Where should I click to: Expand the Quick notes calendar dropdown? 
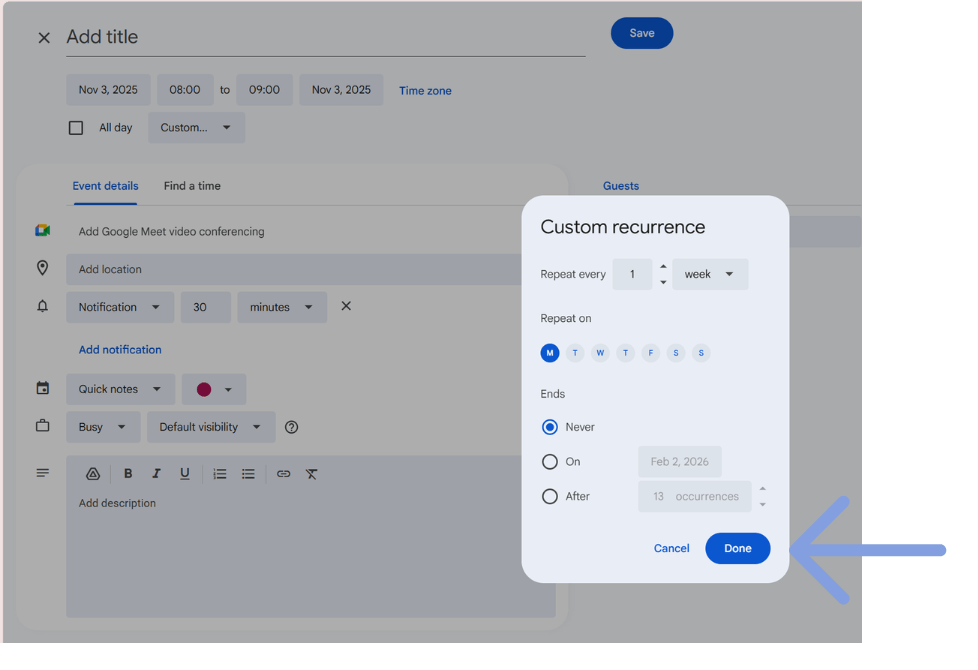pyautogui.click(x=120, y=389)
